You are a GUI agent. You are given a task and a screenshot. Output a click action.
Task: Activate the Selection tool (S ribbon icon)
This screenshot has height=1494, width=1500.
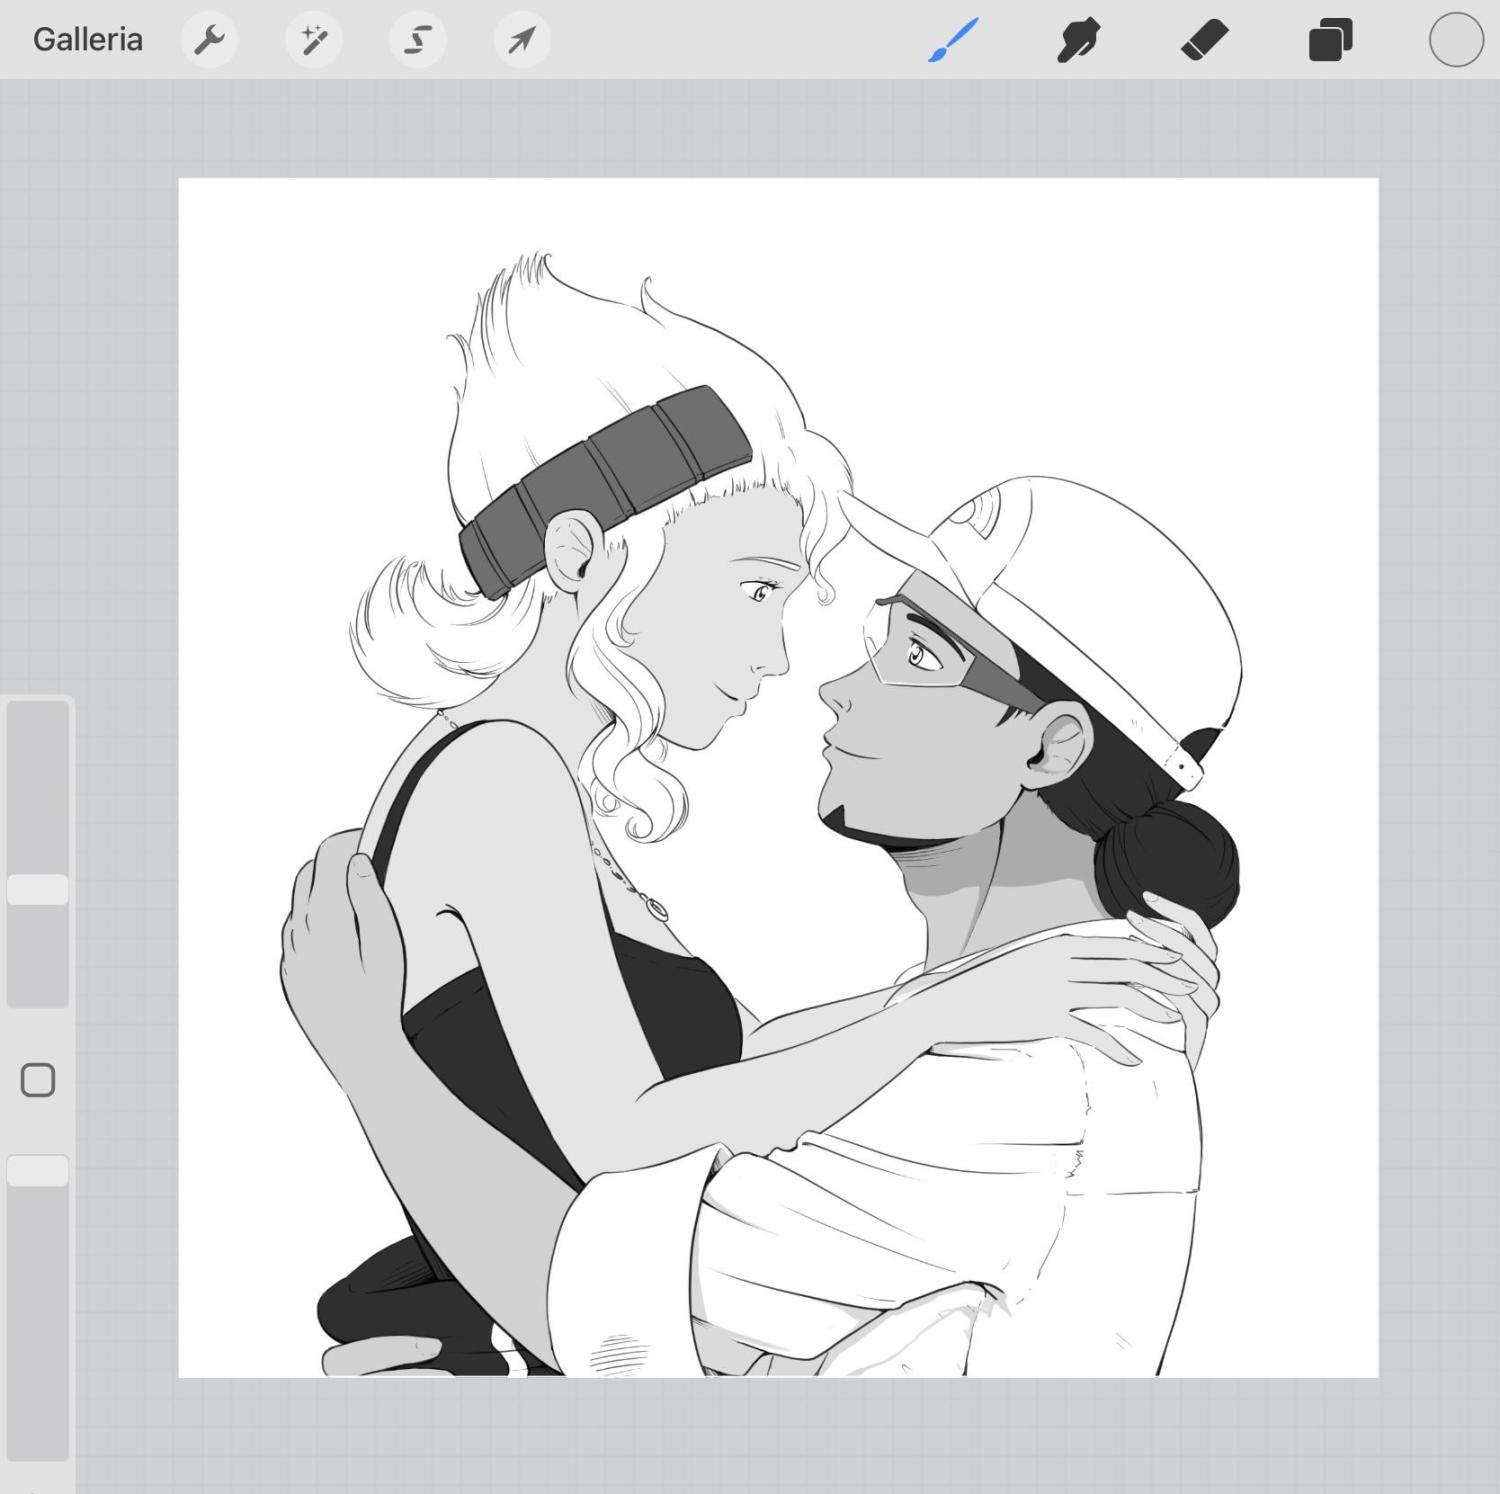417,40
